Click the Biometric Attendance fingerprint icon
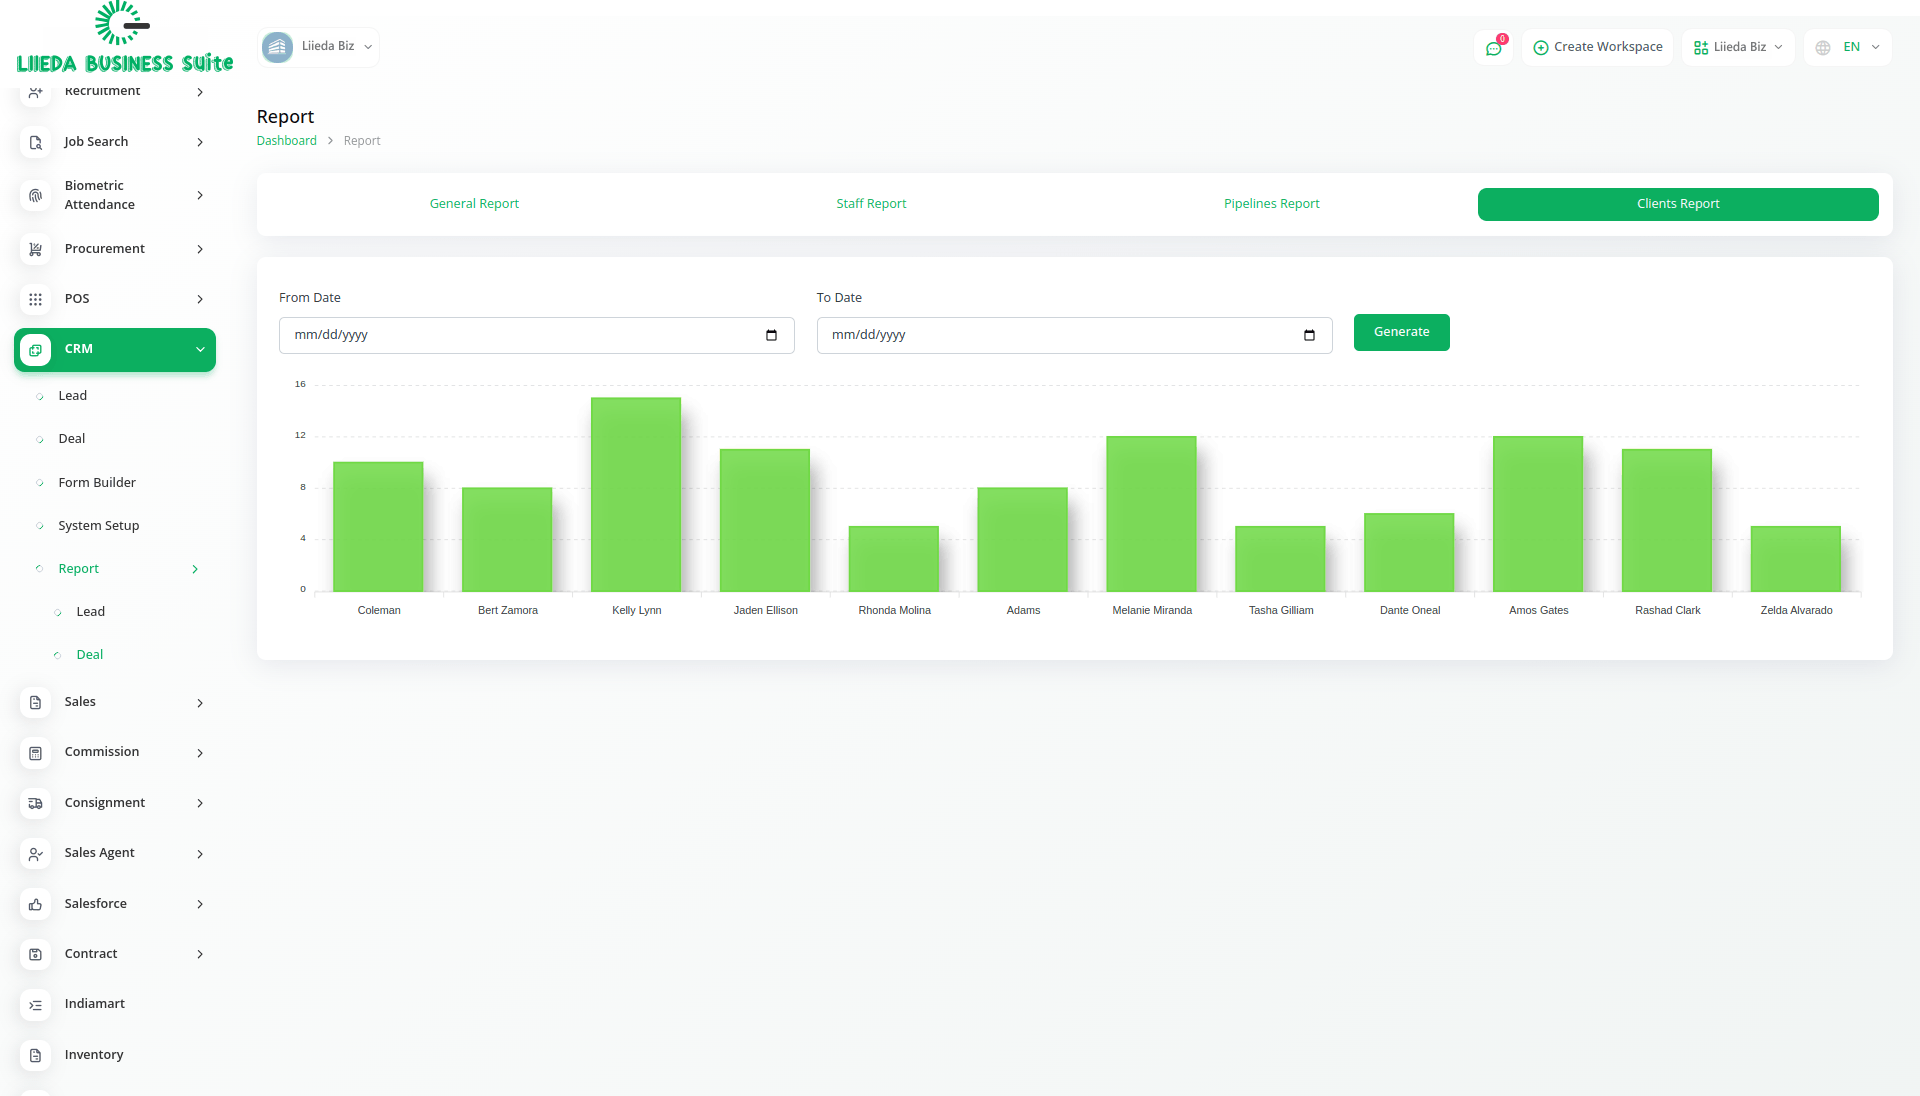Screen dimensions: 1920x1096 coord(35,195)
